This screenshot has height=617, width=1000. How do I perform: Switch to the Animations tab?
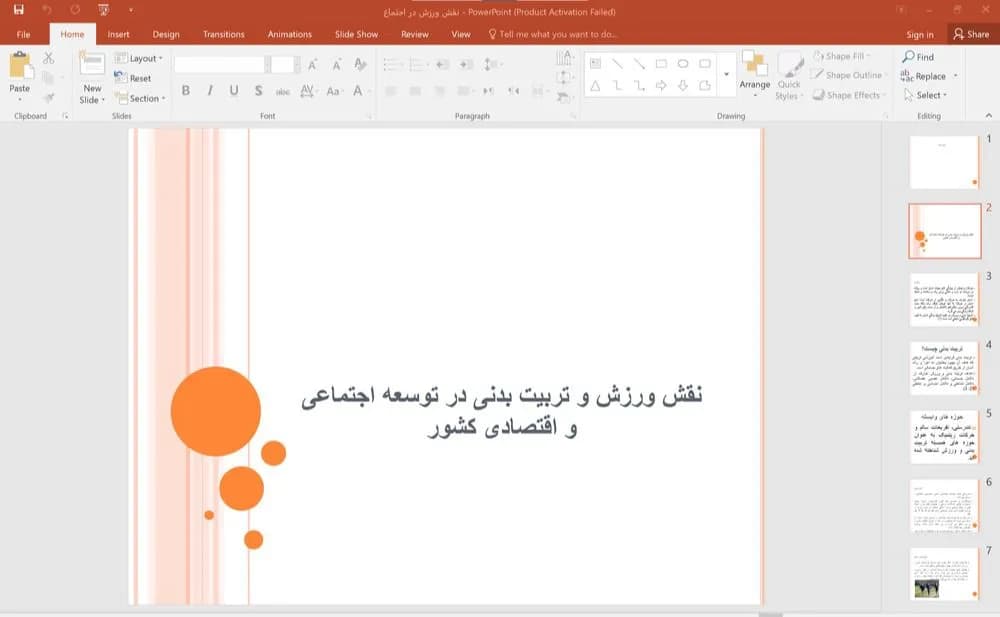pyautogui.click(x=290, y=34)
